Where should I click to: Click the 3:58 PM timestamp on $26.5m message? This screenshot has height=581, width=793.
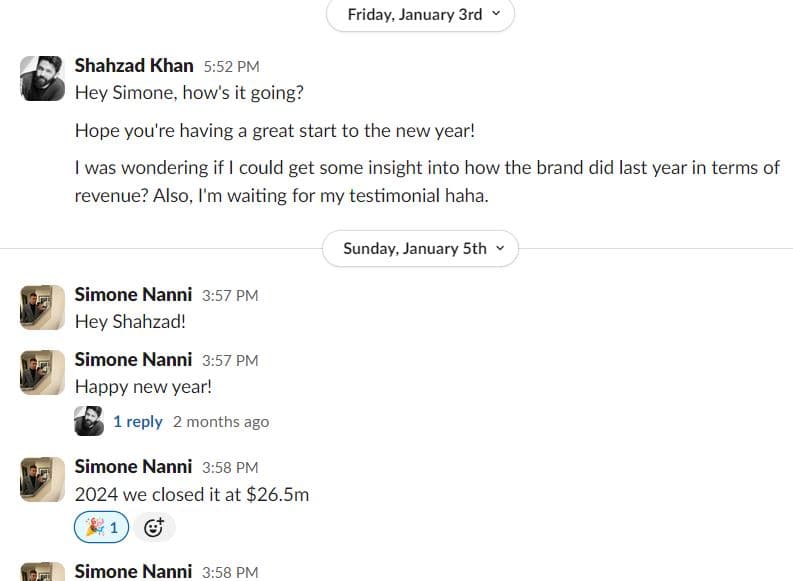click(230, 467)
